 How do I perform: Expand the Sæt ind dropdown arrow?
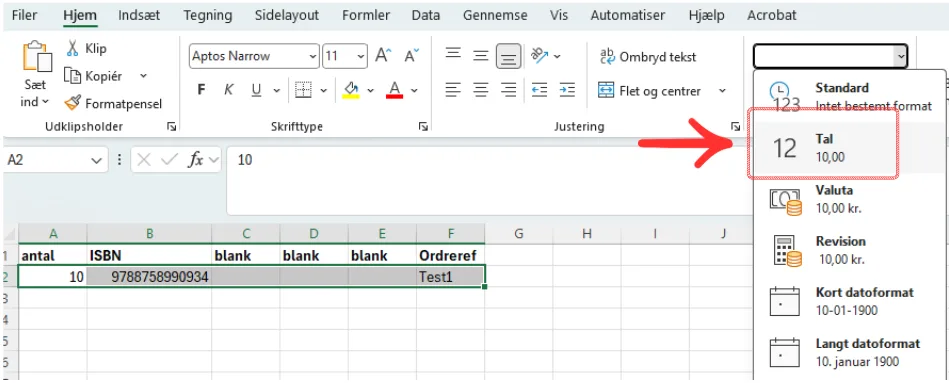pos(45,102)
